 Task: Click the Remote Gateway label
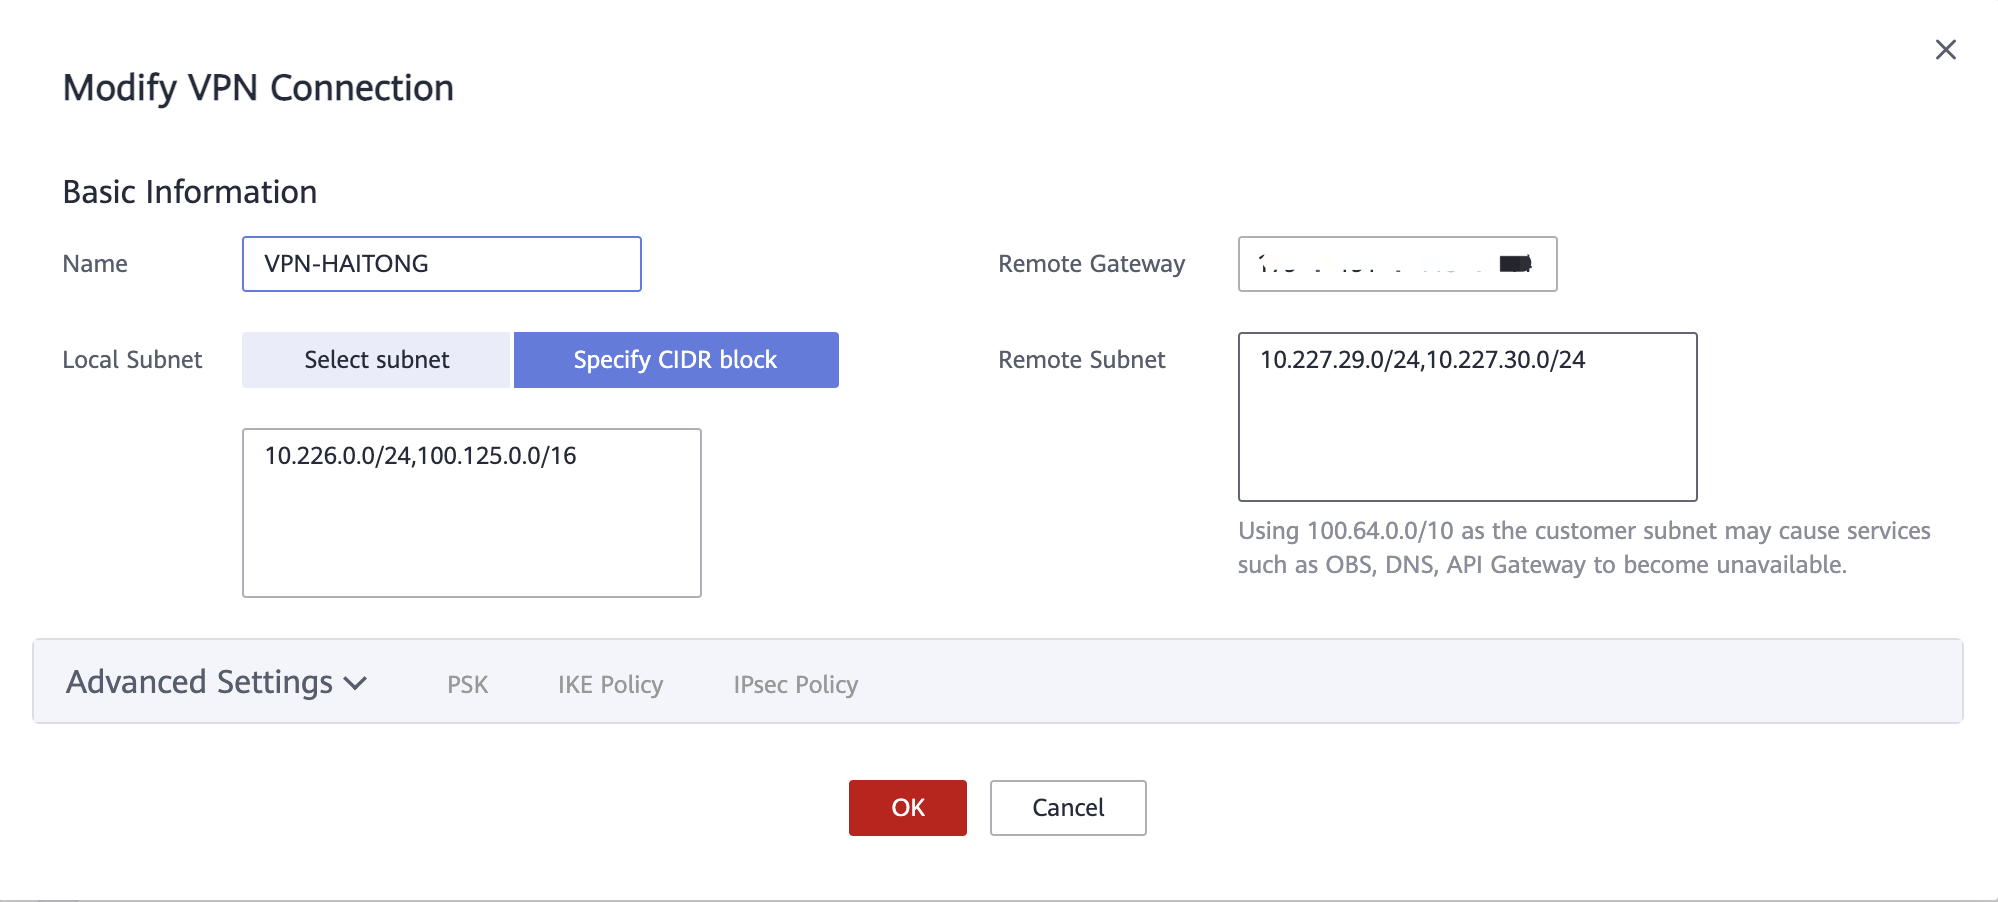pos(1091,264)
